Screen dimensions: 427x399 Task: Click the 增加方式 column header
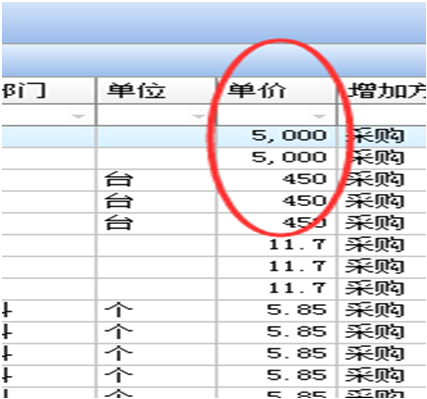[x=383, y=91]
